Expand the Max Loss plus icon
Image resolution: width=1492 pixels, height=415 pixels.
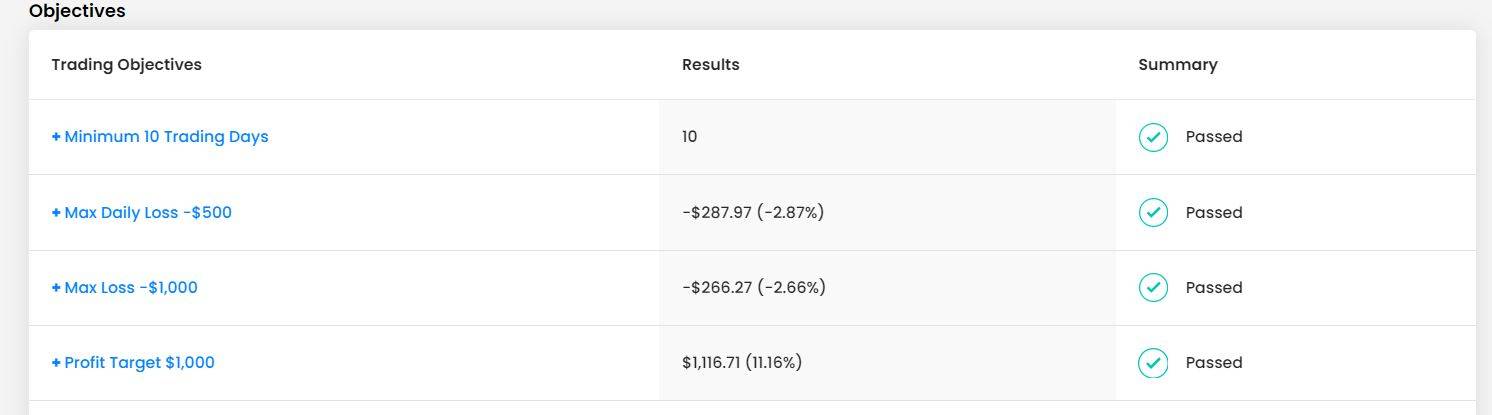56,288
